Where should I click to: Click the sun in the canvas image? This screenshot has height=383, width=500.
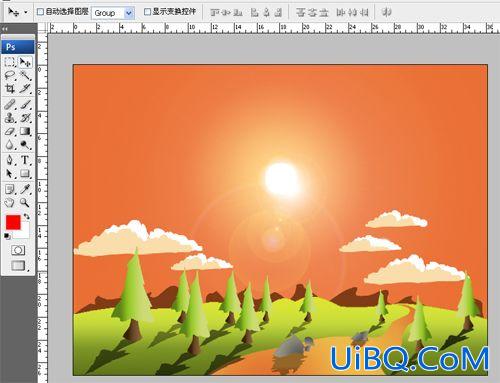tap(282, 180)
